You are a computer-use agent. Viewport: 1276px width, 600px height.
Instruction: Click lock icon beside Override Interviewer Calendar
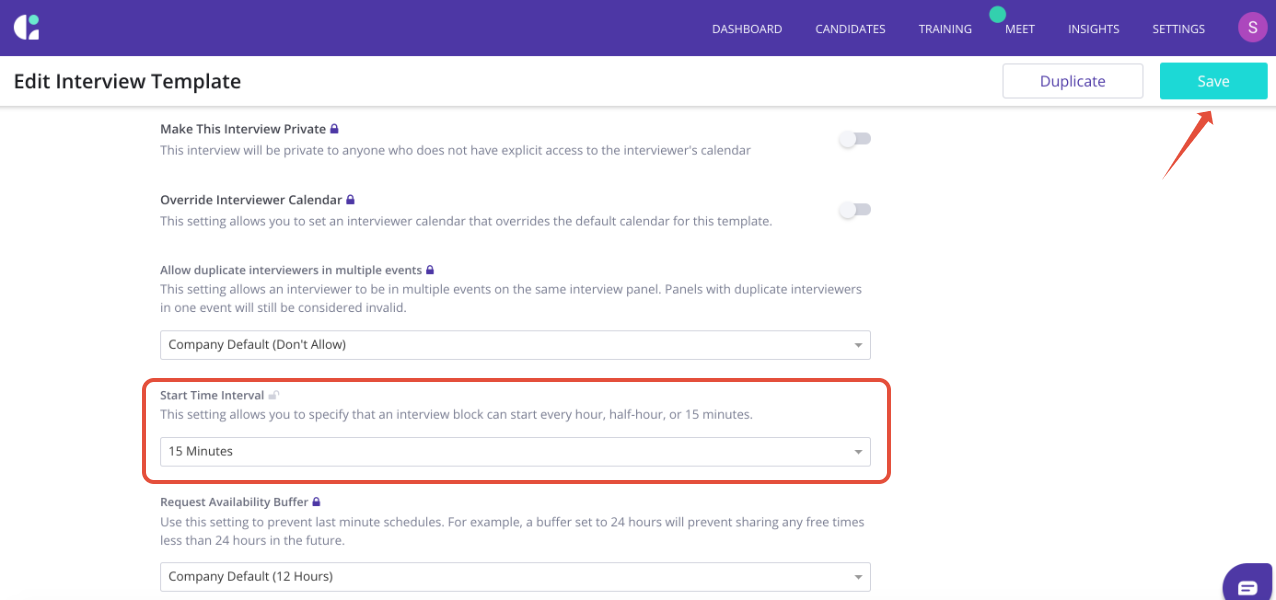click(350, 200)
